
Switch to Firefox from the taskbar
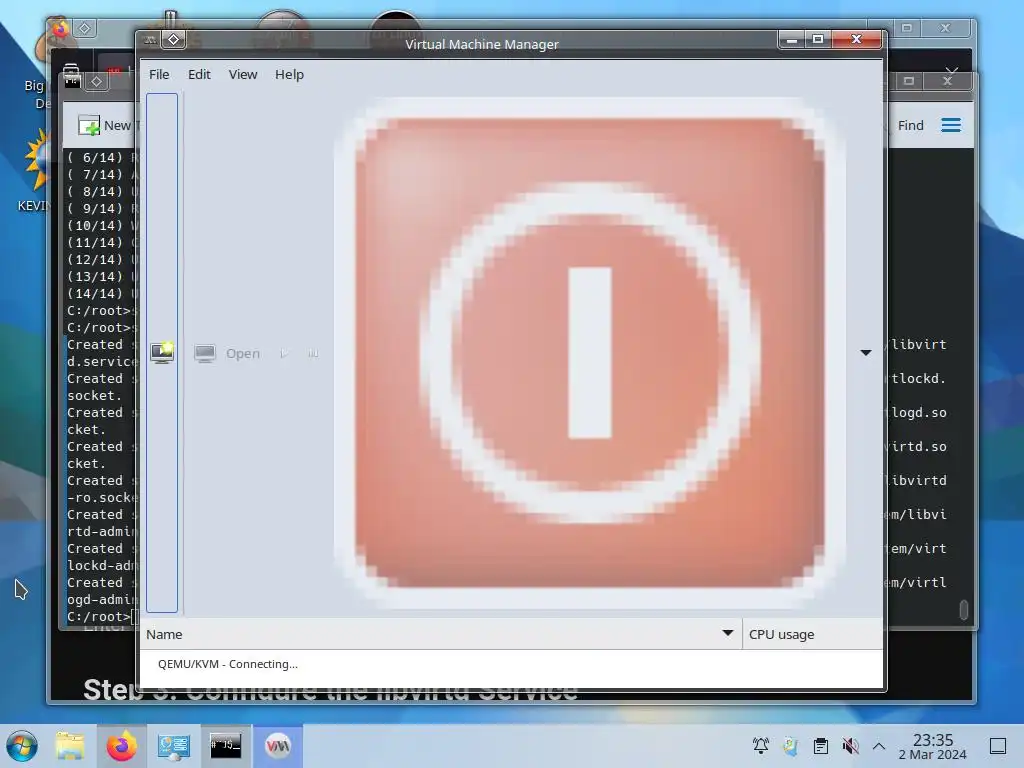121,746
